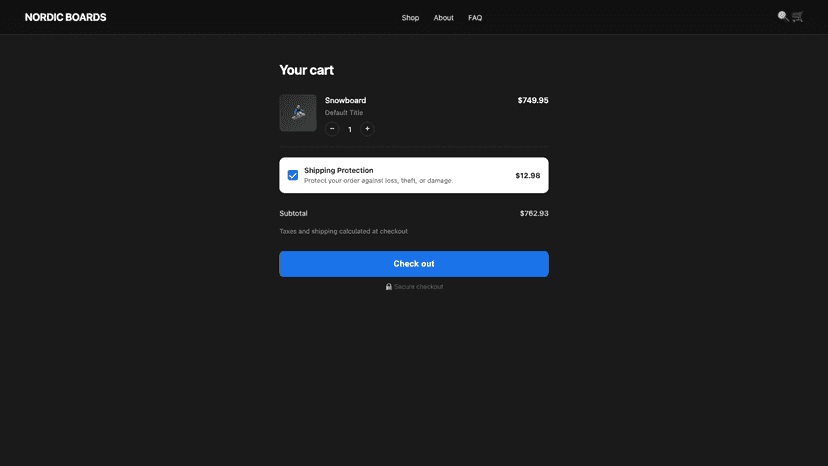The image size is (828, 466).
Task: Click the NORDIC BOARDS logo
Action: [65, 17]
